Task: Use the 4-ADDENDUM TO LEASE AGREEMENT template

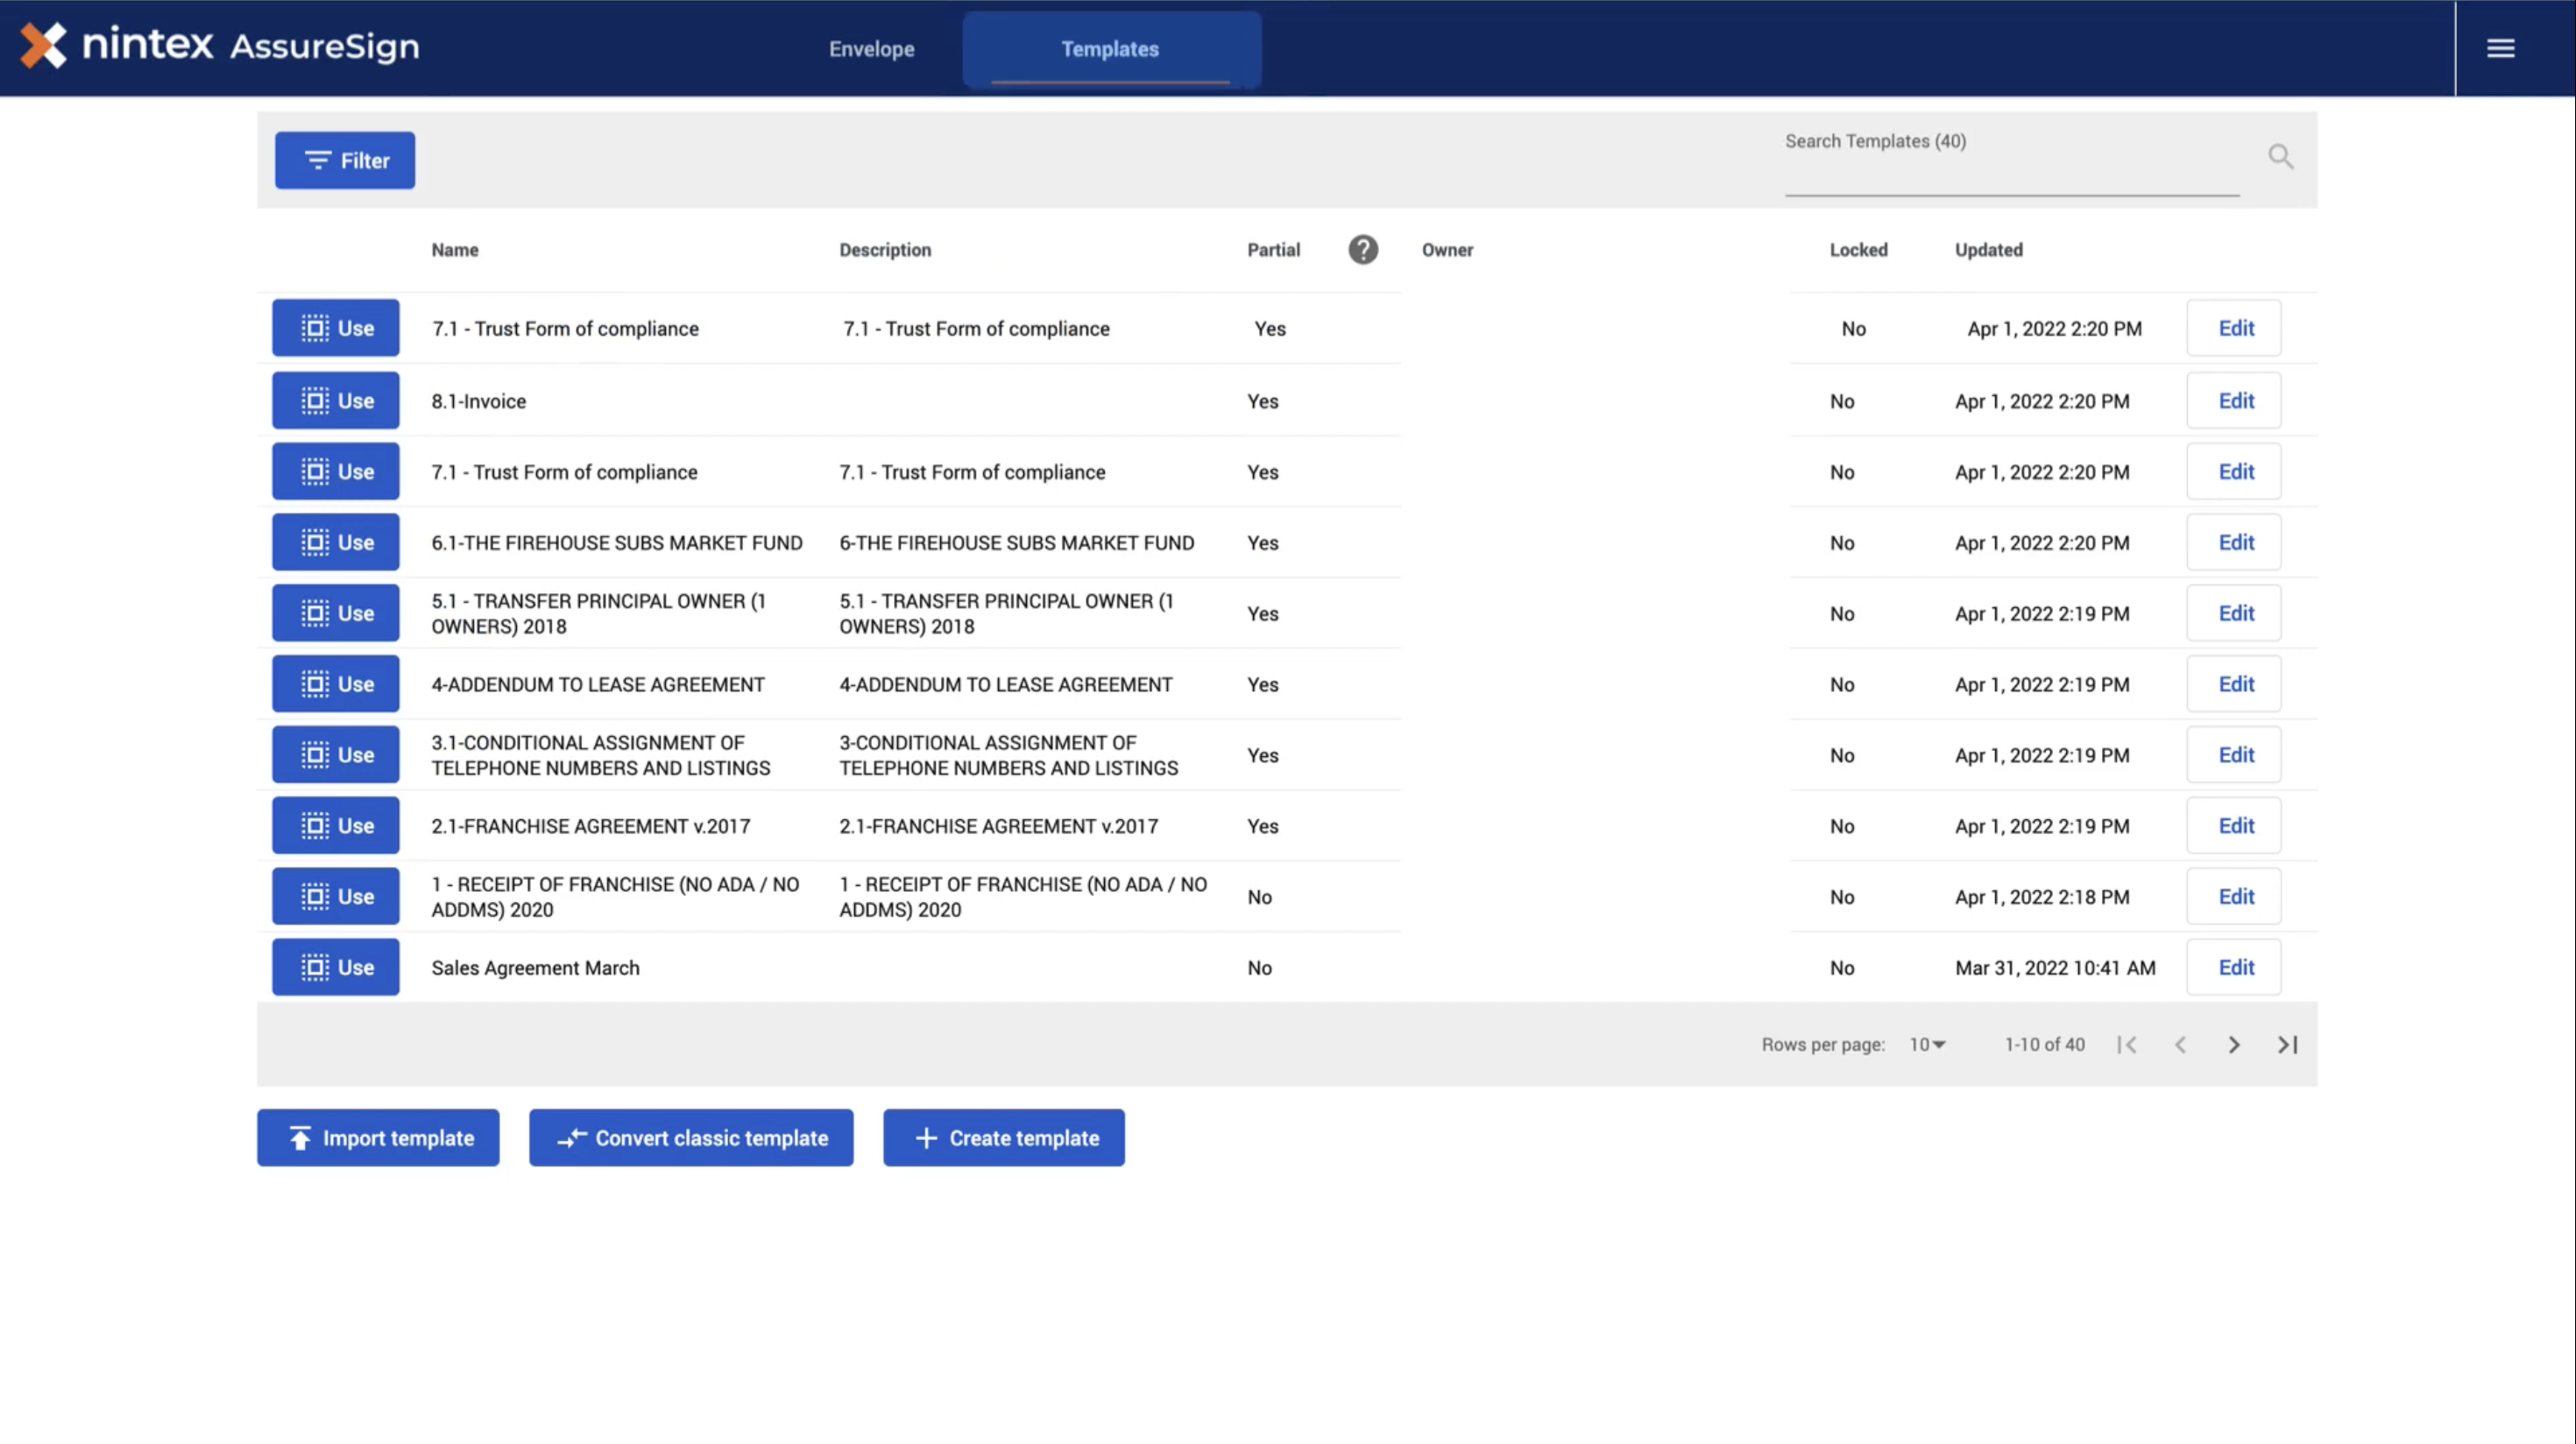Action: (336, 684)
